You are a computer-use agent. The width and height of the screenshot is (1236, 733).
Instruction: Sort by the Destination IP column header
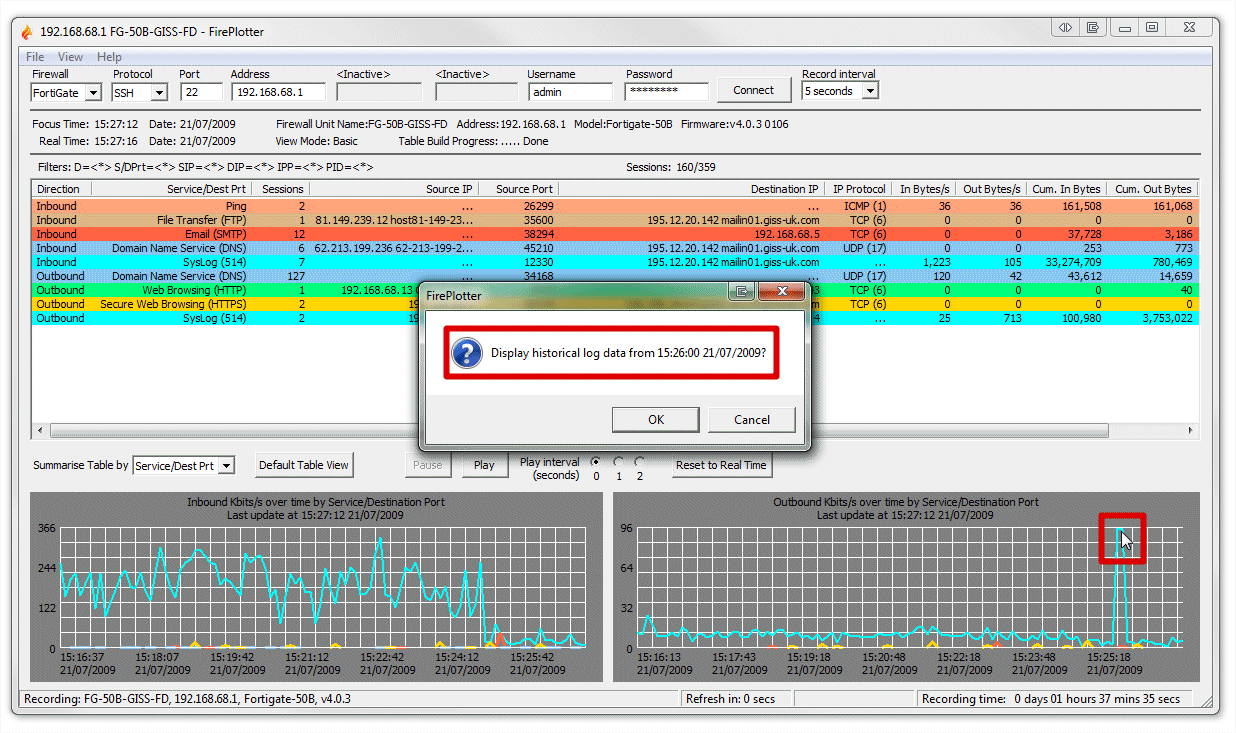(x=691, y=189)
